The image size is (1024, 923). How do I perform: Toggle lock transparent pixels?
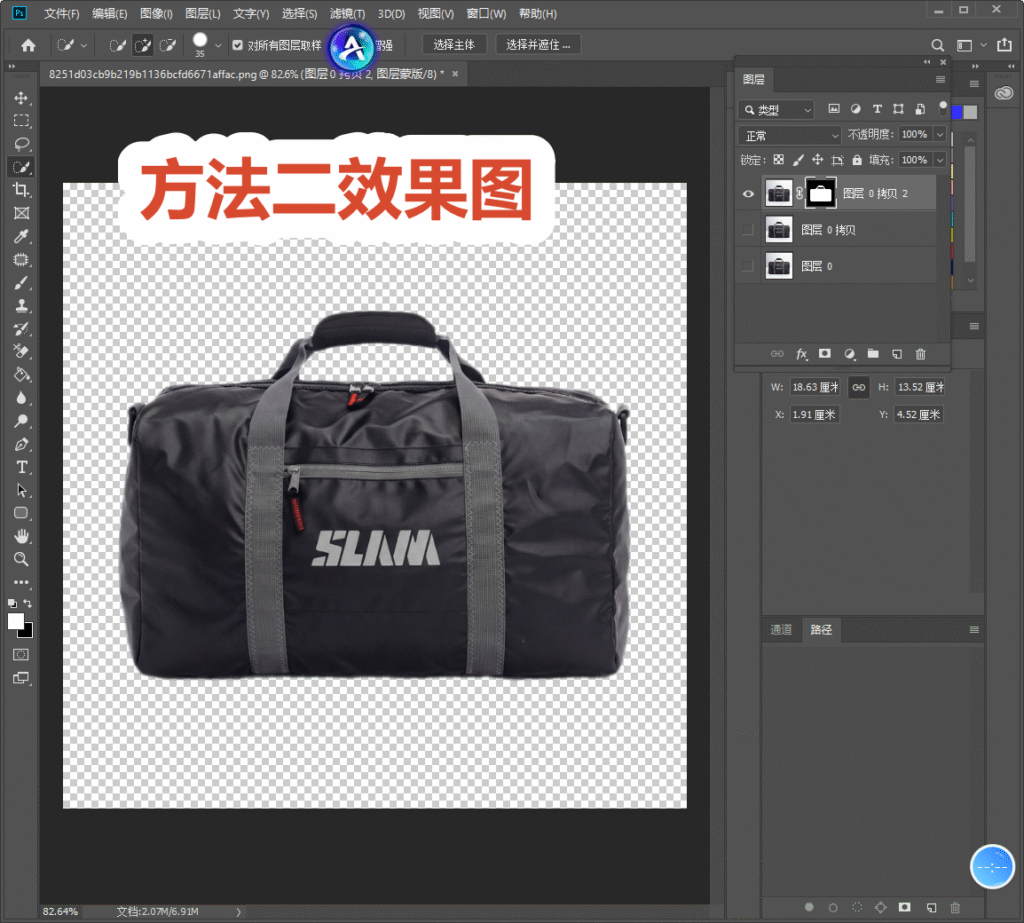coord(778,160)
